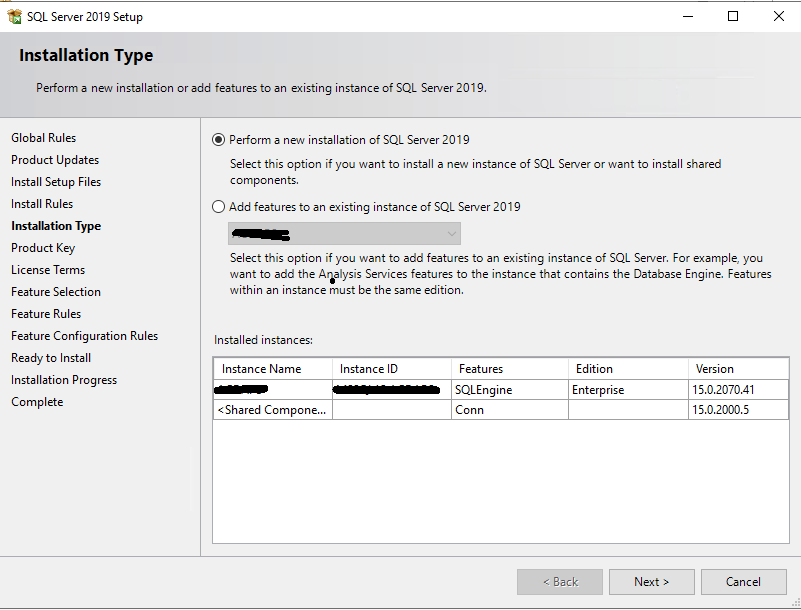The image size is (801, 610).
Task: Select Add features to existing instance option
Action: pyautogui.click(x=219, y=207)
